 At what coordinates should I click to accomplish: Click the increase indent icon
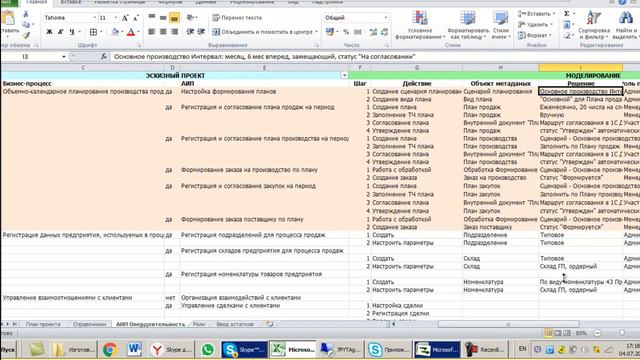(x=201, y=31)
